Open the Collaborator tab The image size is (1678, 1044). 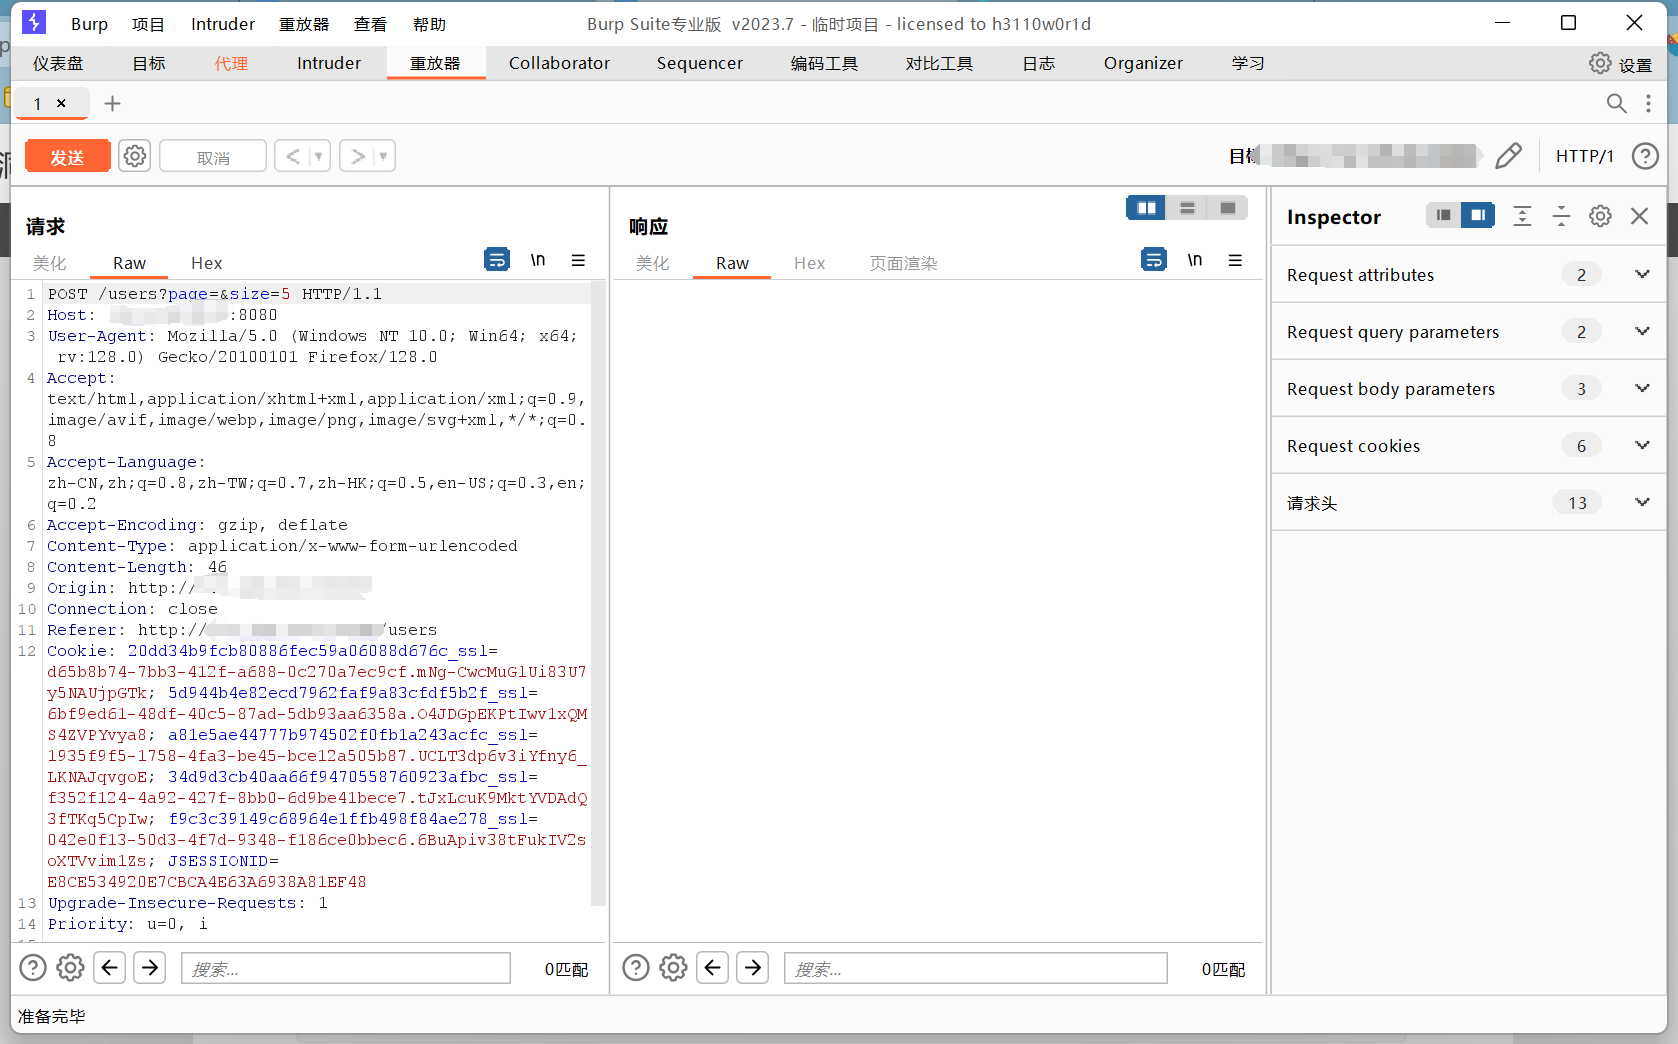point(559,63)
